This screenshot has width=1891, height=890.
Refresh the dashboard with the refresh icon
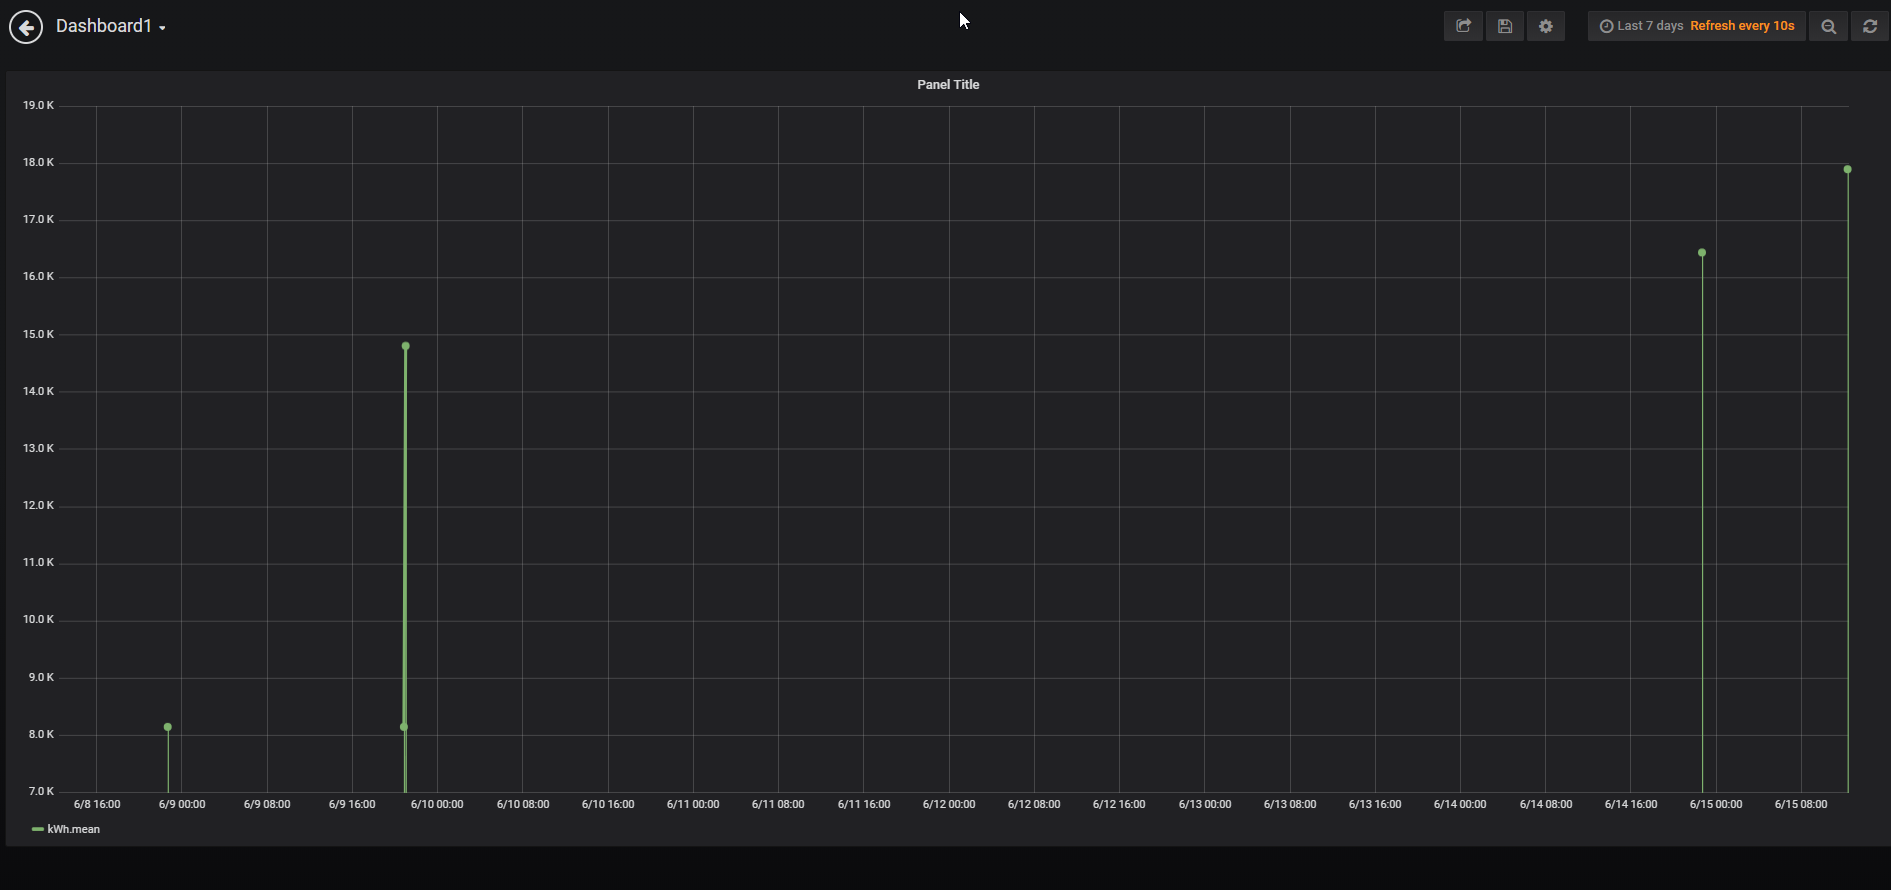[x=1870, y=26]
